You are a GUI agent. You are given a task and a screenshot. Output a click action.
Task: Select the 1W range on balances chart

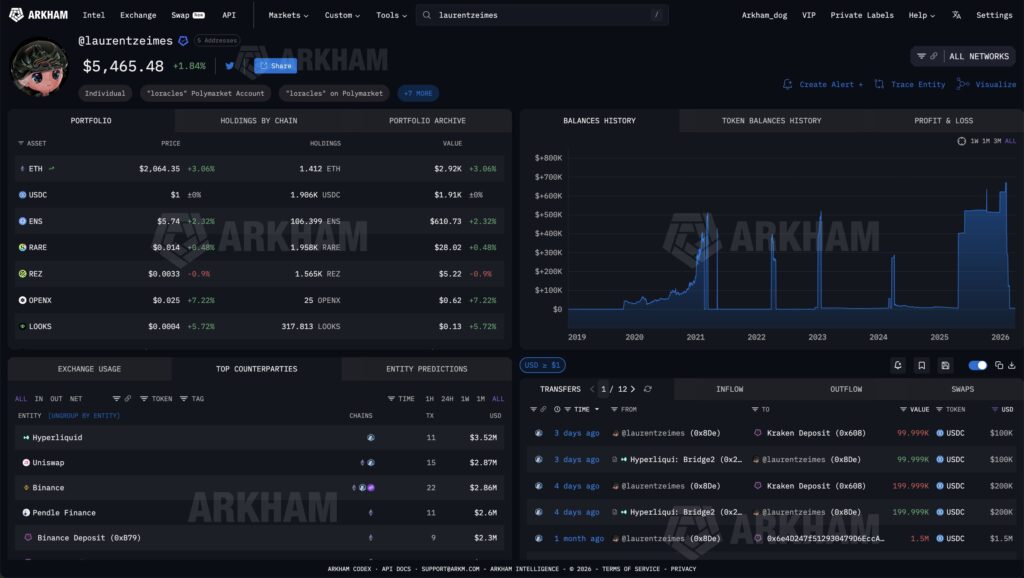click(974, 141)
